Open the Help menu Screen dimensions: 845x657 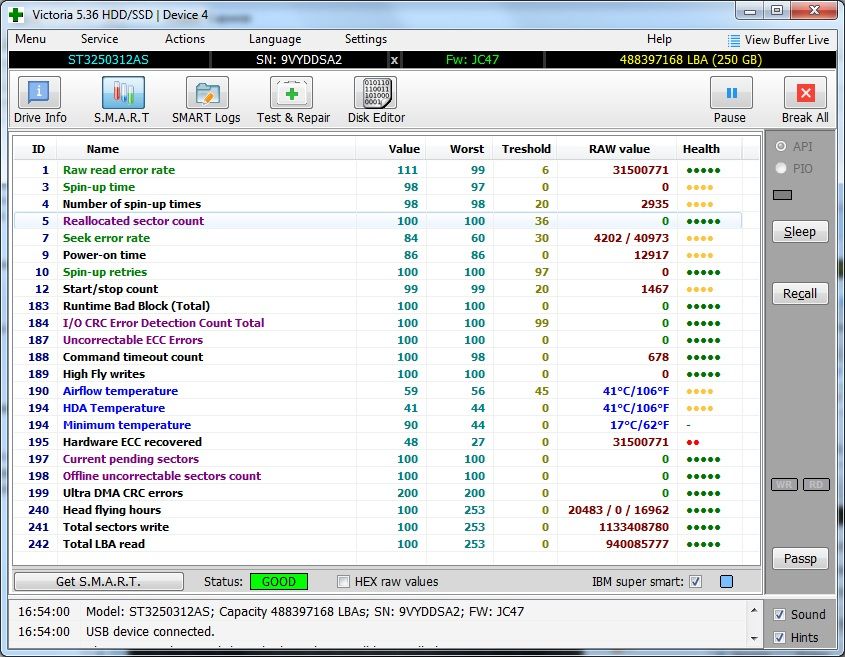pyautogui.click(x=659, y=39)
